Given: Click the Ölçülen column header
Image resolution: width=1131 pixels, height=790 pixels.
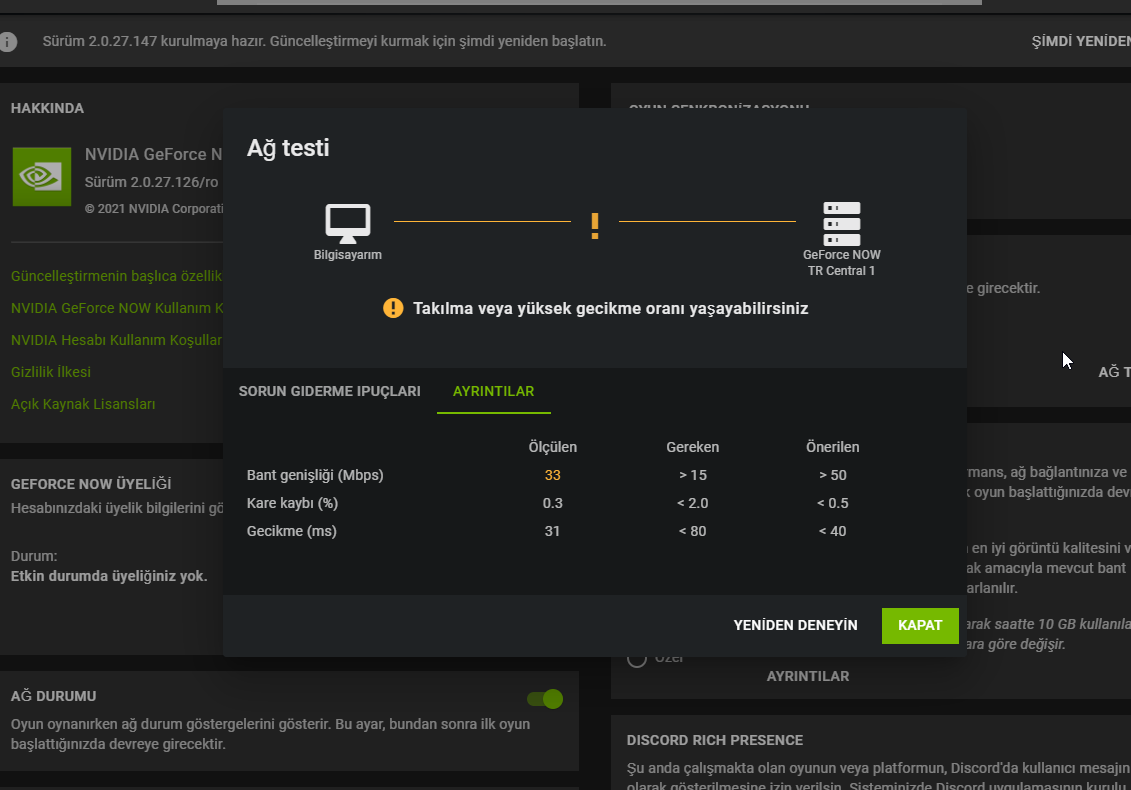Looking at the screenshot, I should tap(553, 447).
